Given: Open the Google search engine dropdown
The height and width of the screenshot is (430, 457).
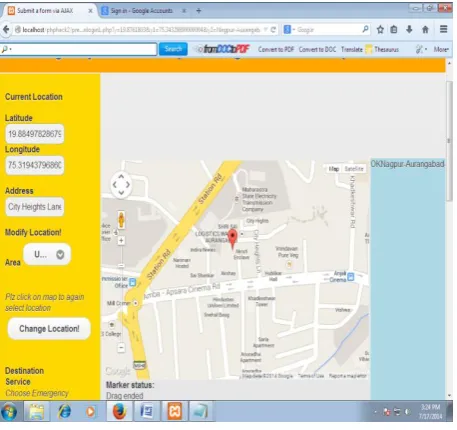Looking at the screenshot, I should pyautogui.click(x=289, y=30).
